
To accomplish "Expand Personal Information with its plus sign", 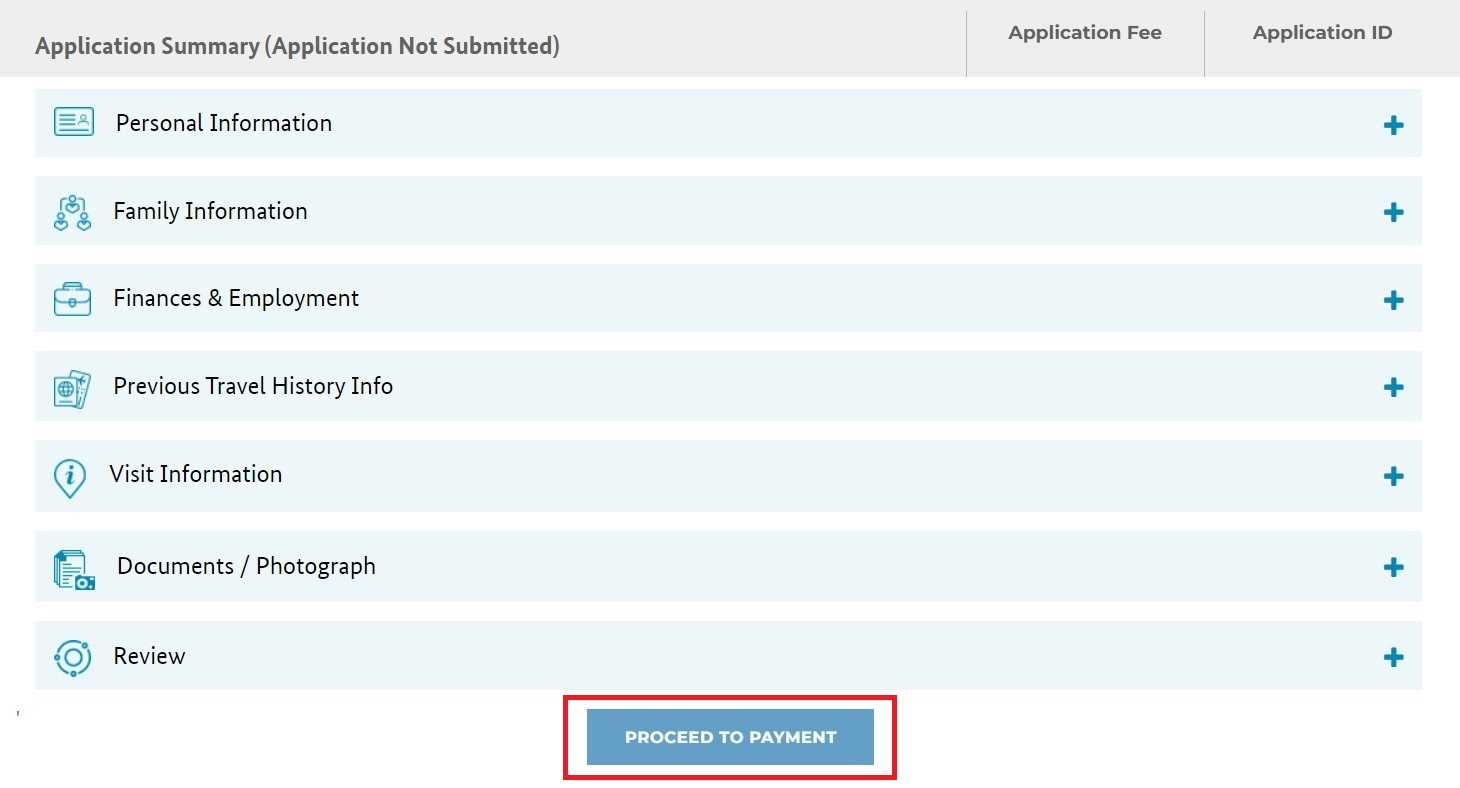I will pyautogui.click(x=1392, y=125).
